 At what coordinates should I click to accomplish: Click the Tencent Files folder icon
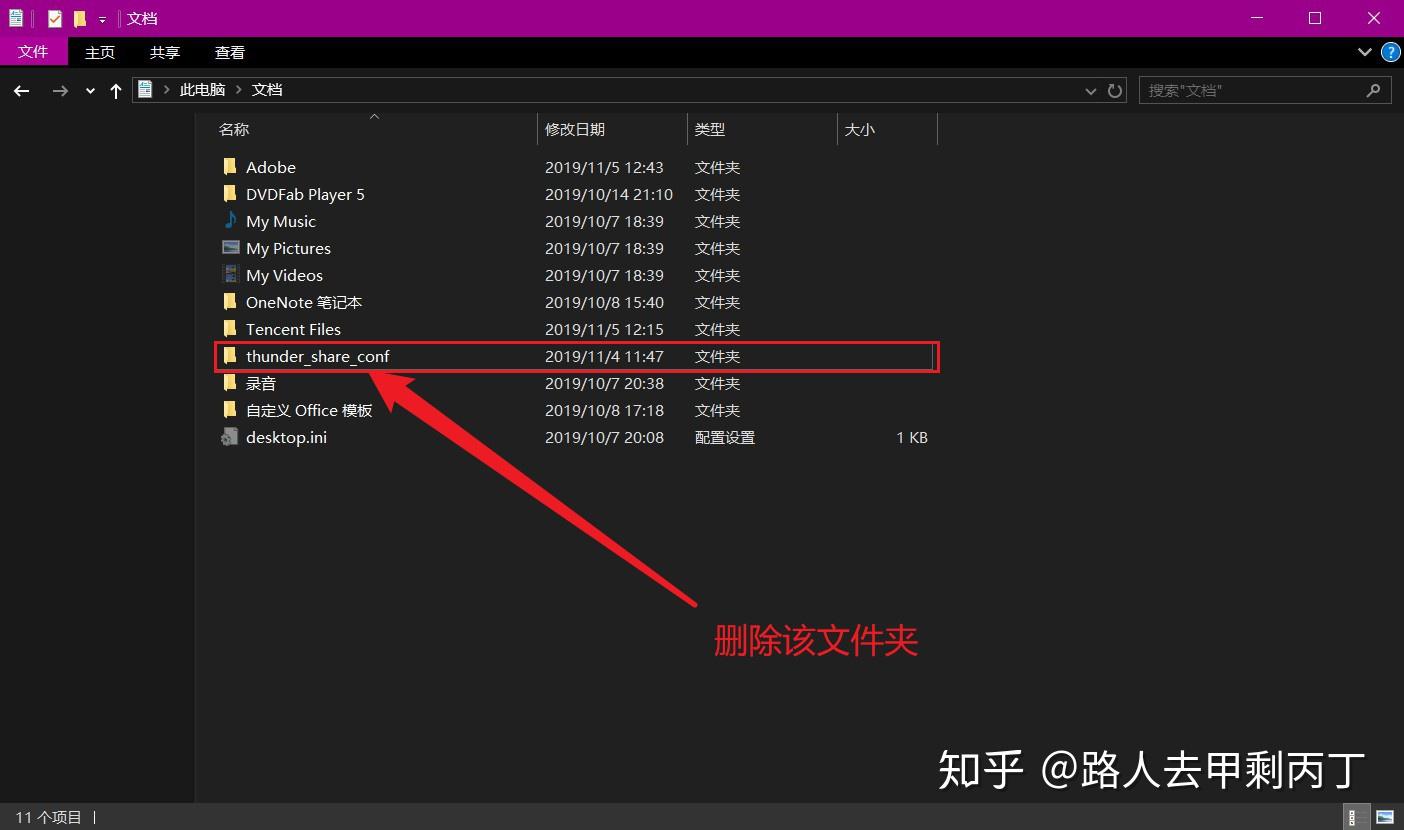coord(230,329)
